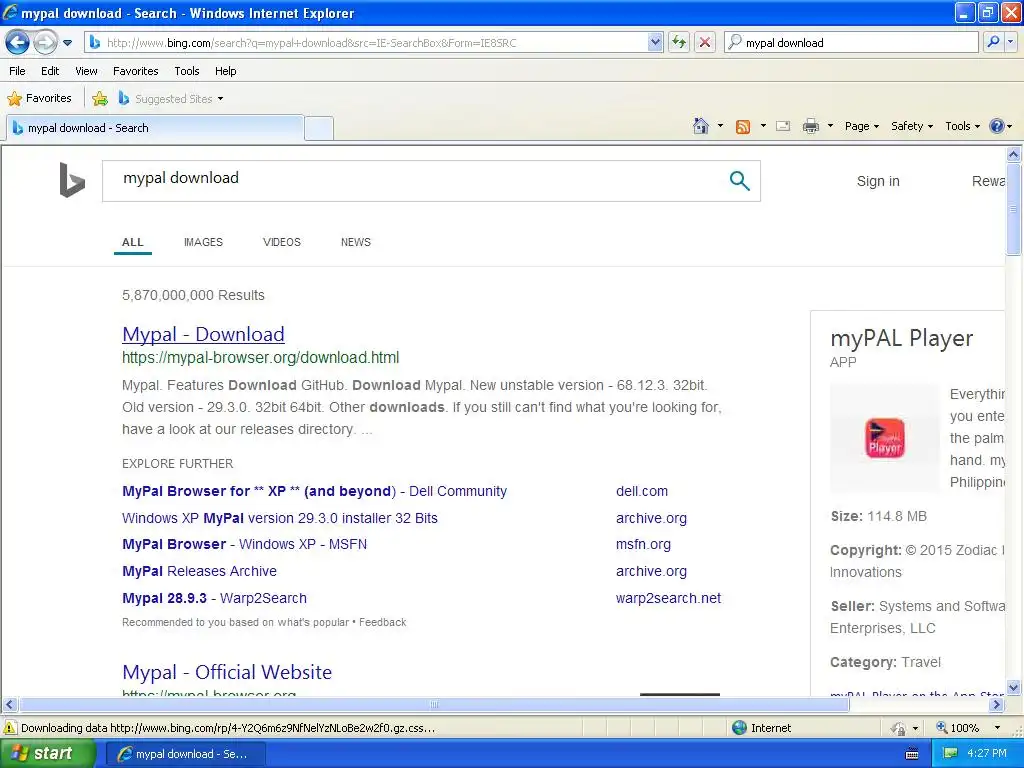Screen dimensions: 1024x768
Task: Click the Print icon
Action: [x=810, y=126]
